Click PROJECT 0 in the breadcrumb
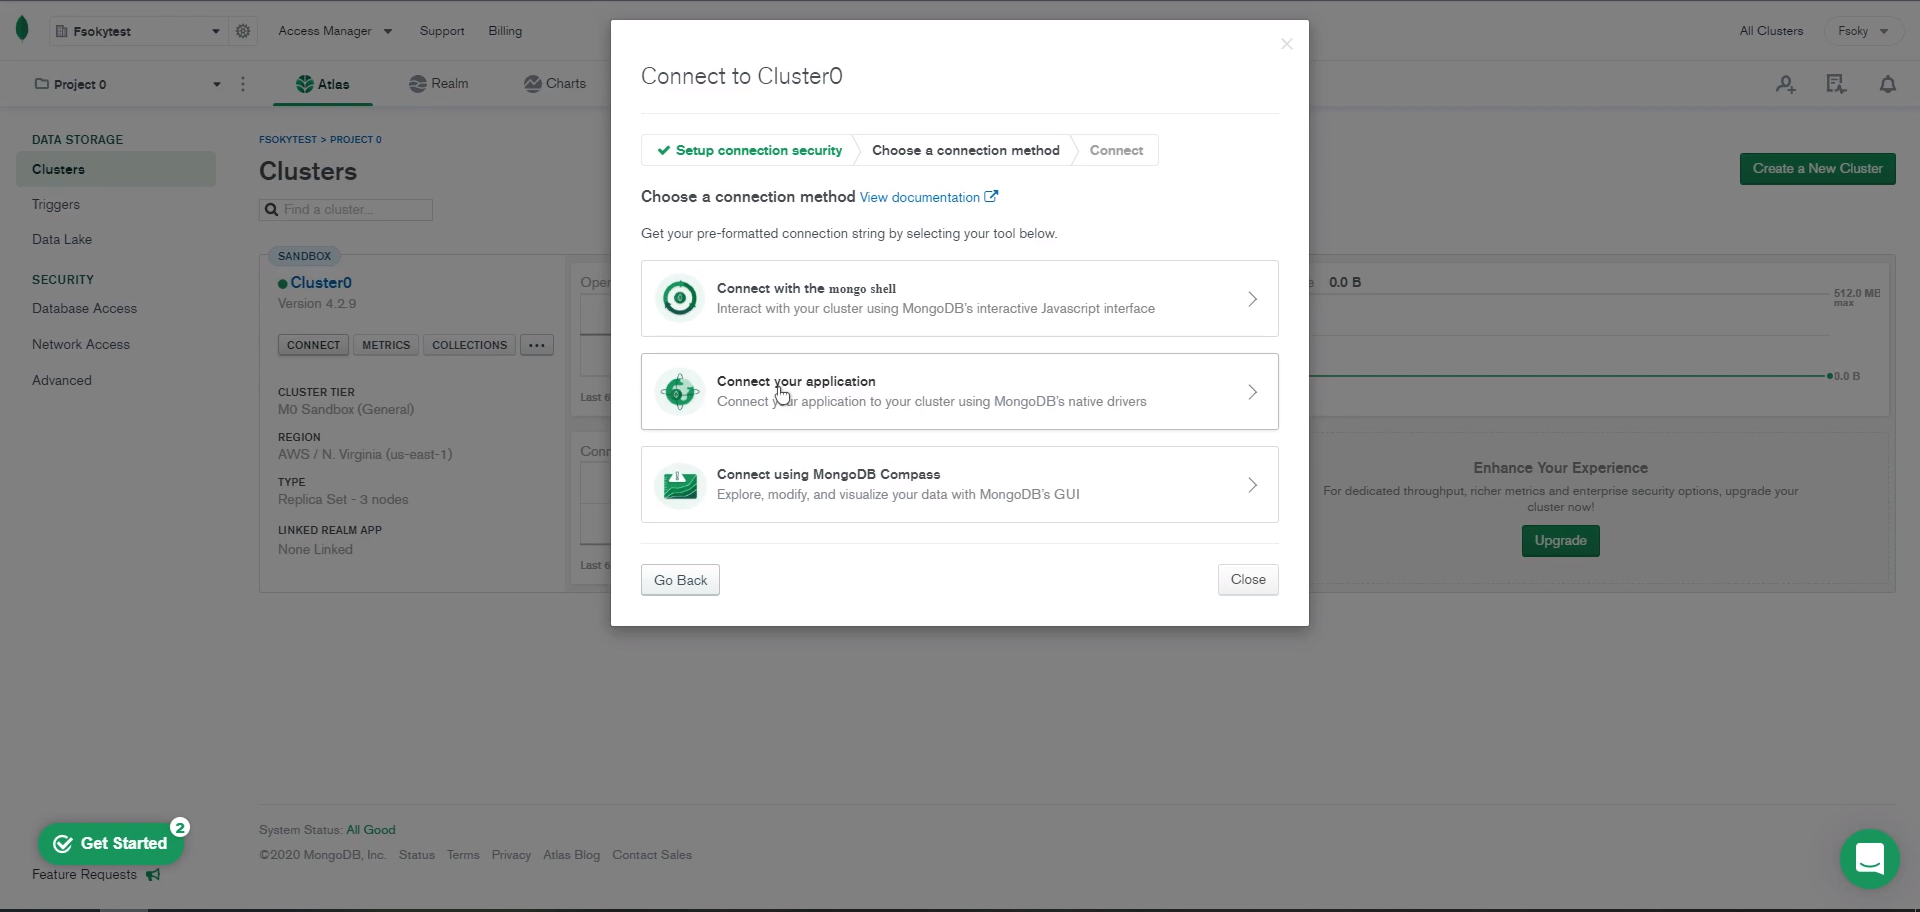The image size is (1920, 912). [x=356, y=140]
